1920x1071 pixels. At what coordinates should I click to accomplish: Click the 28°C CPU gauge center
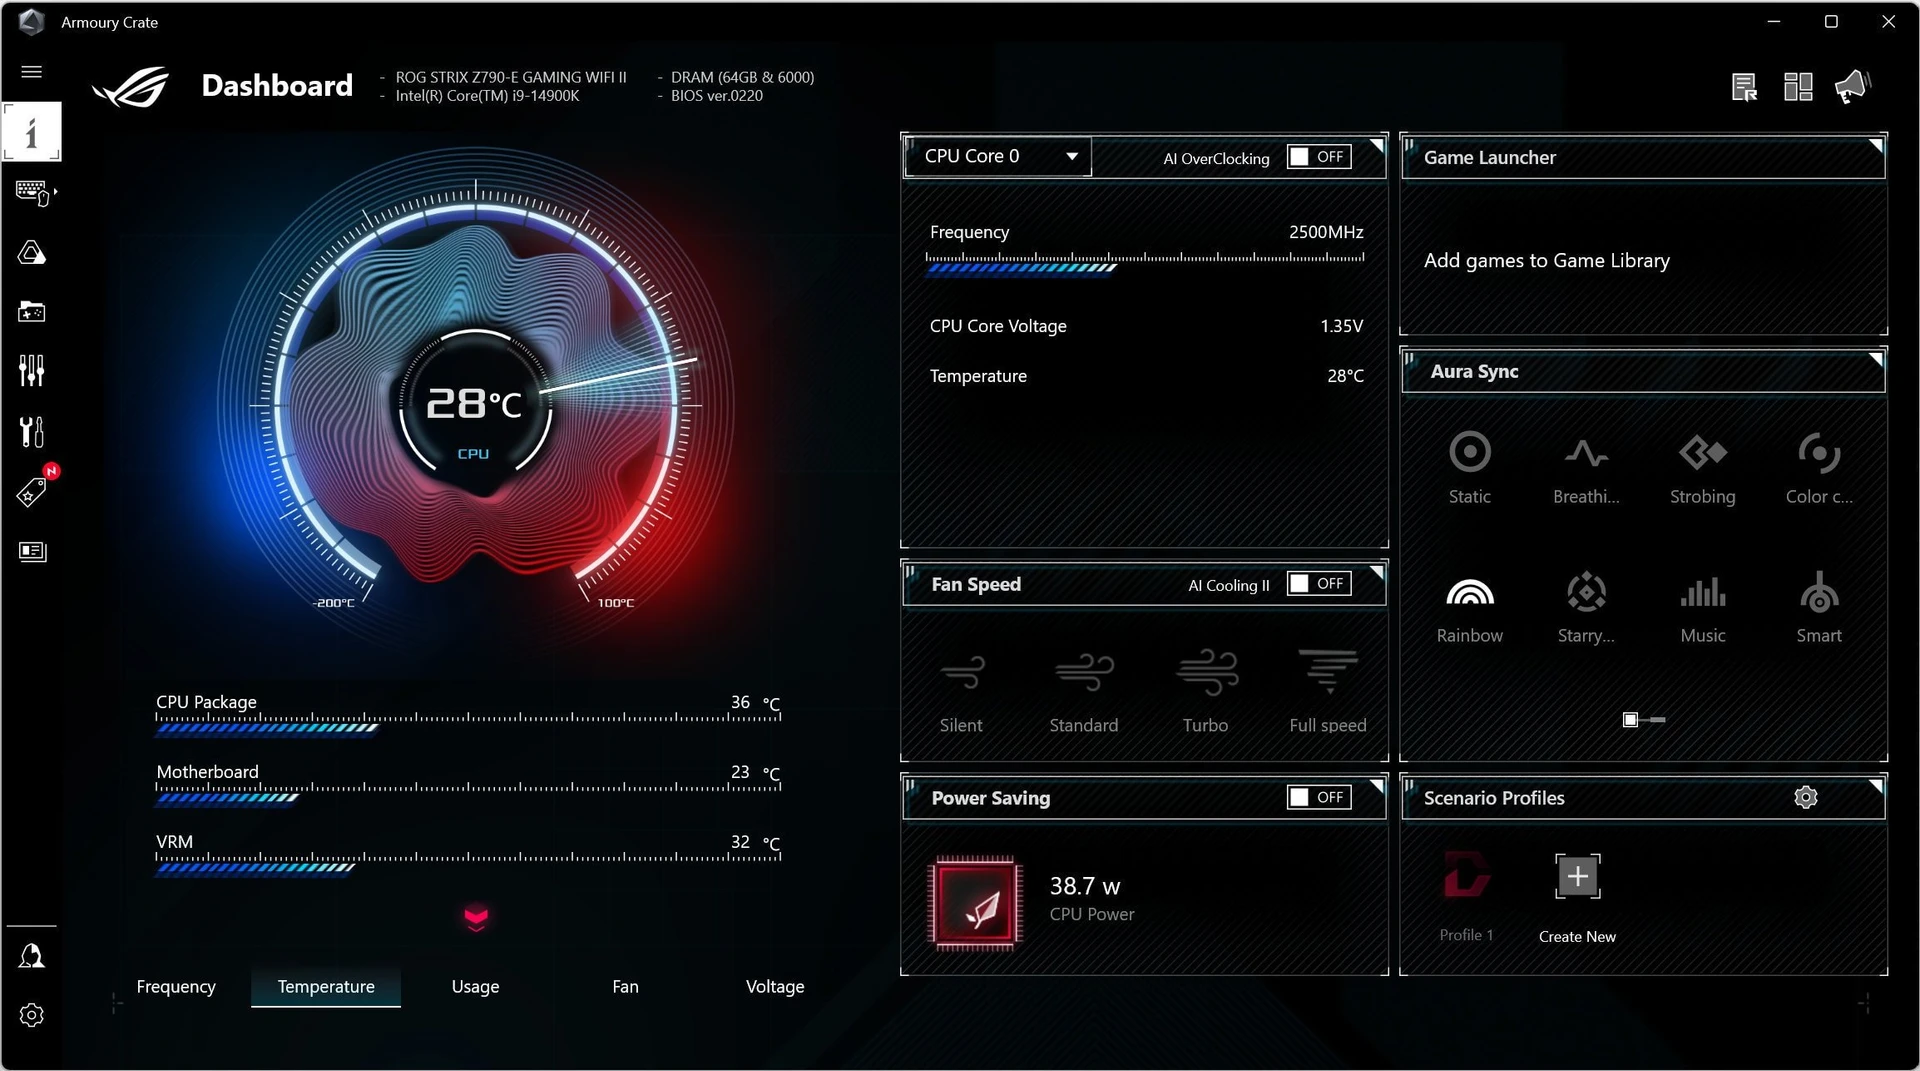click(475, 405)
